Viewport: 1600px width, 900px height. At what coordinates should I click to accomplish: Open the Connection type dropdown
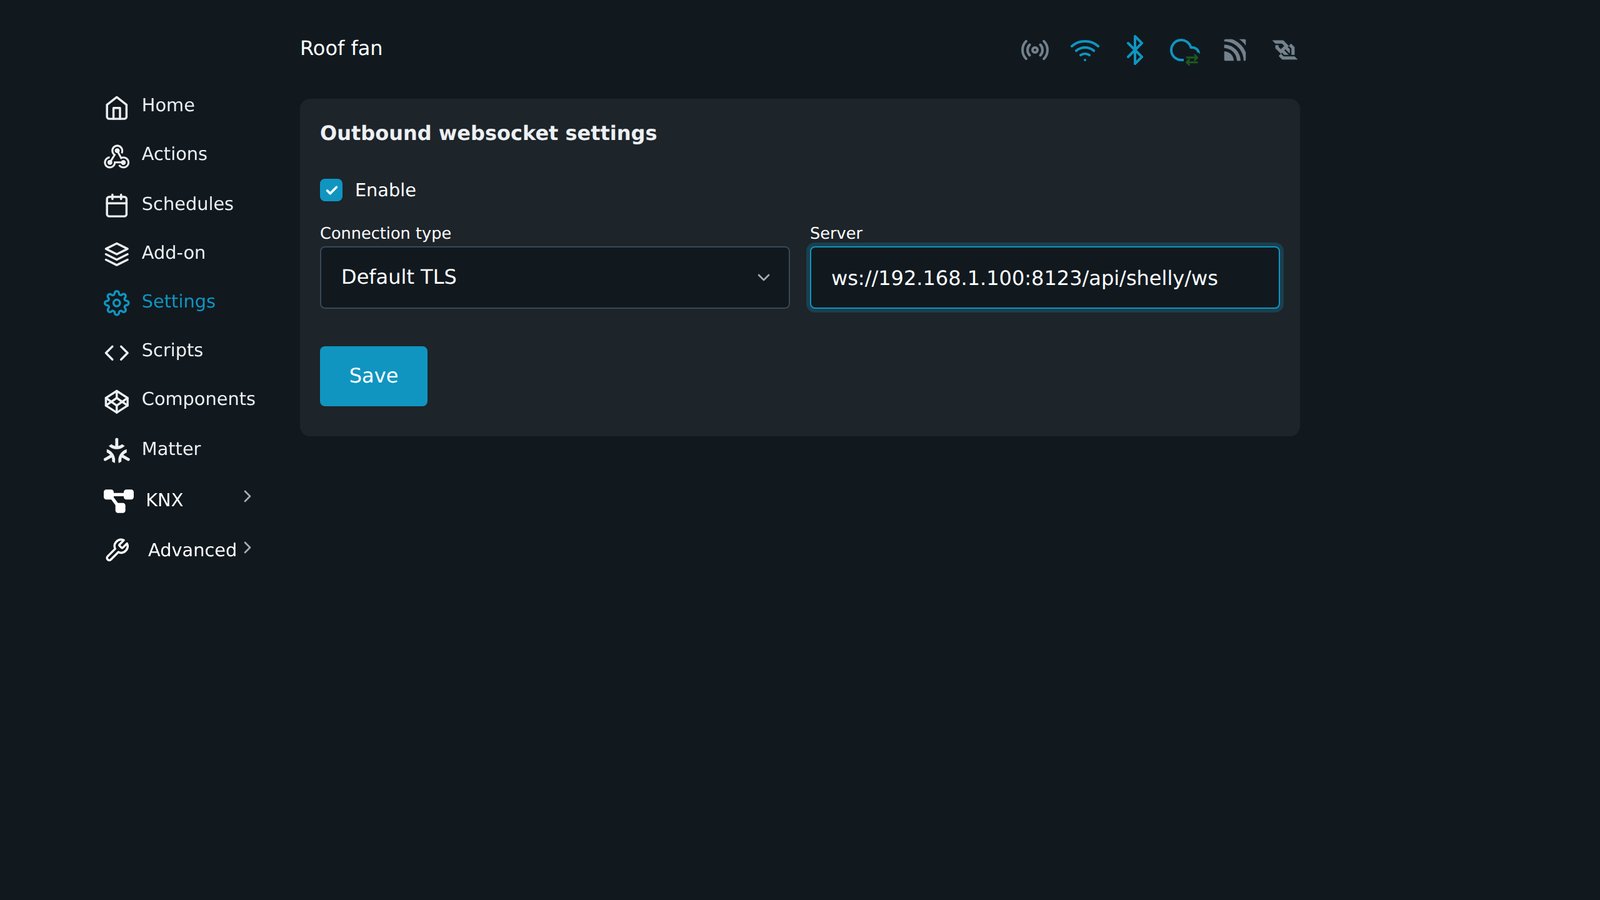coord(555,277)
